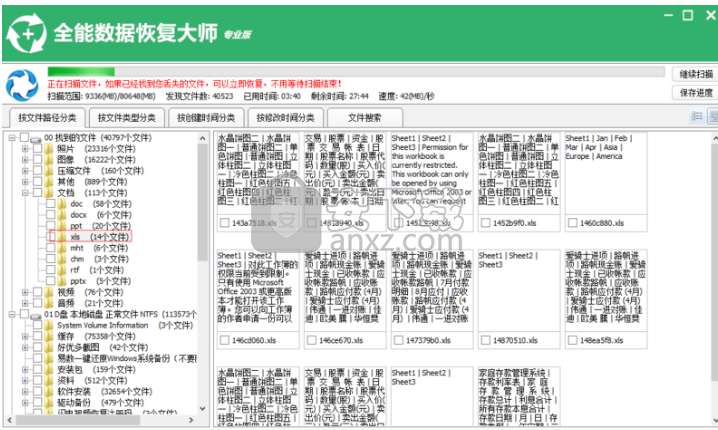This screenshot has height=430, width=718.
Task: Click the 安装包 folder icon
Action: tap(49, 370)
